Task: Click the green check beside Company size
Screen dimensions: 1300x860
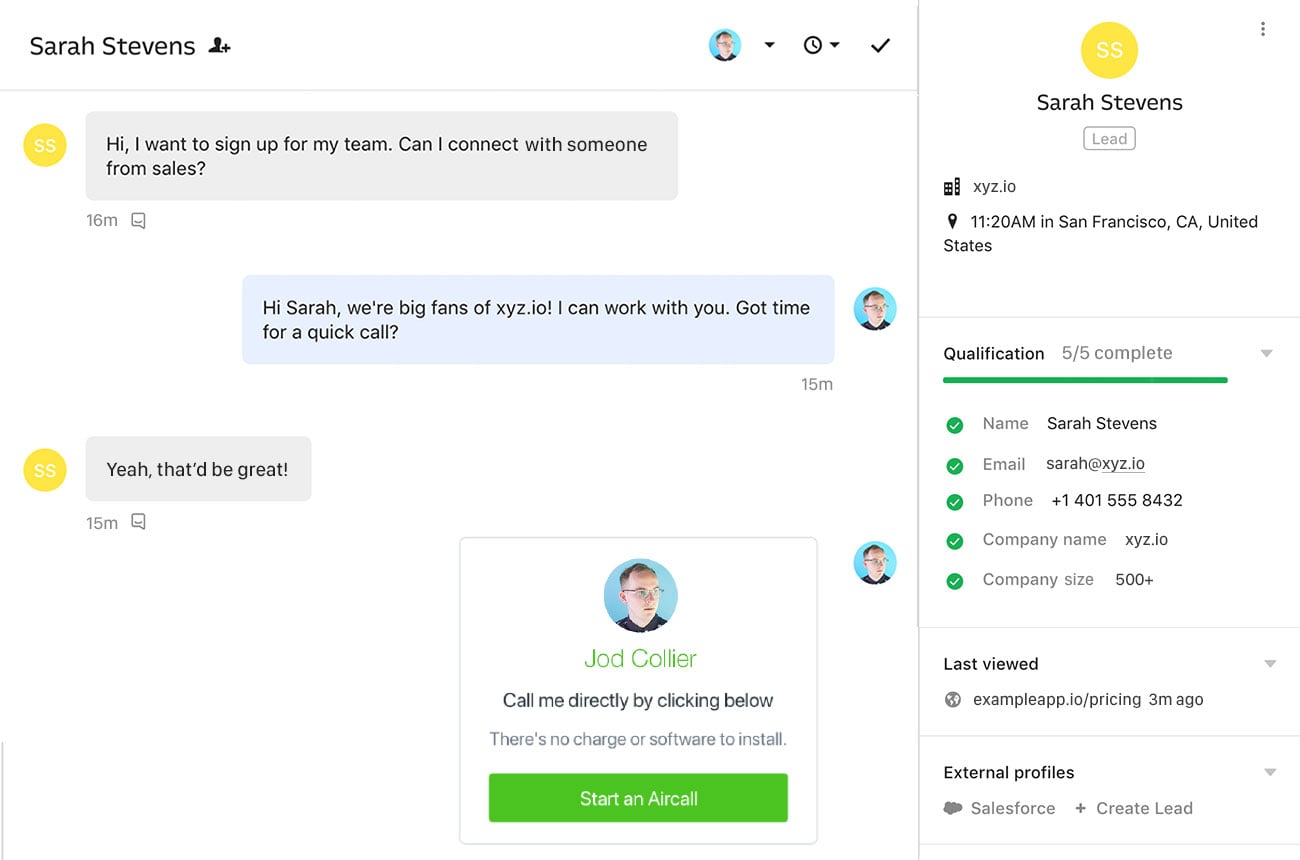Action: pyautogui.click(x=955, y=581)
